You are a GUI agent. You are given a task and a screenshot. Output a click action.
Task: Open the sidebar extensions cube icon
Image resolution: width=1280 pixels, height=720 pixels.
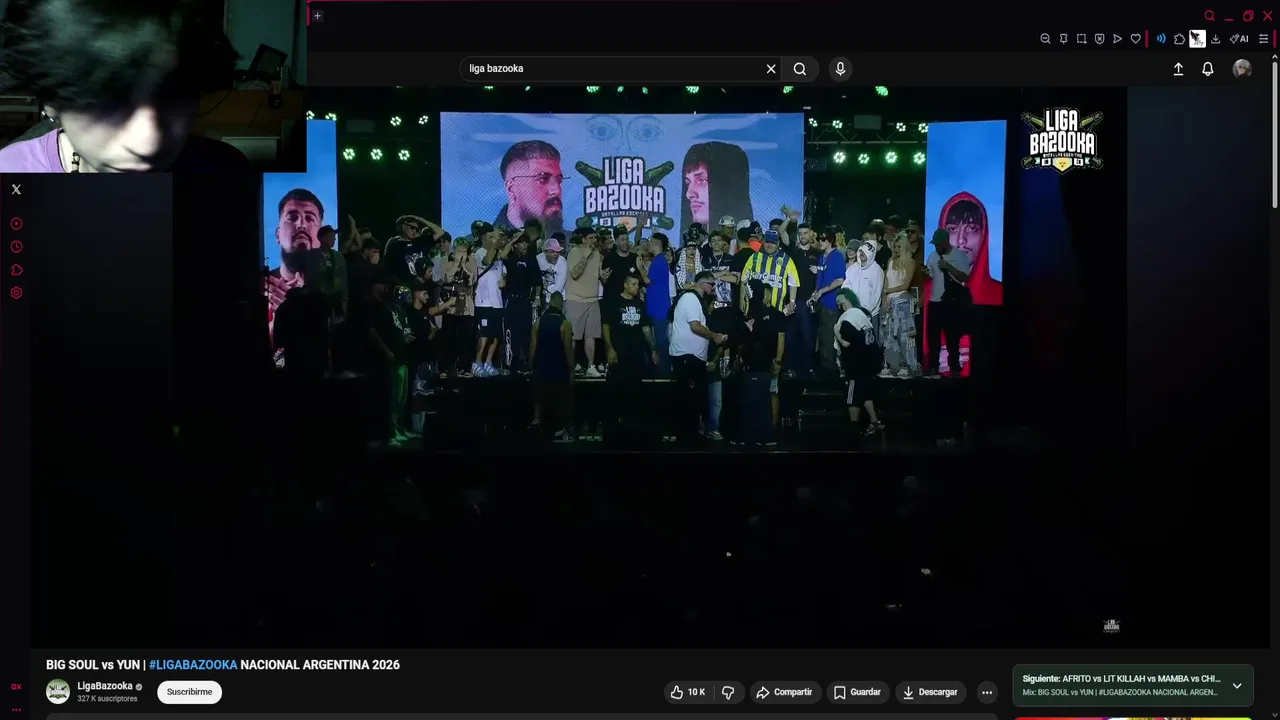(16, 270)
